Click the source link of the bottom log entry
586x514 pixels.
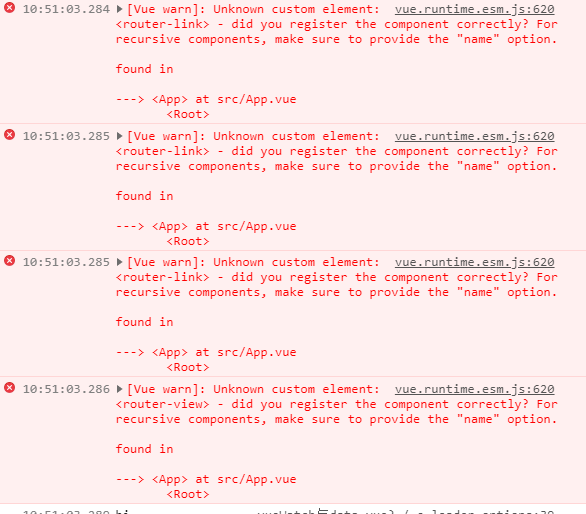point(405,511)
